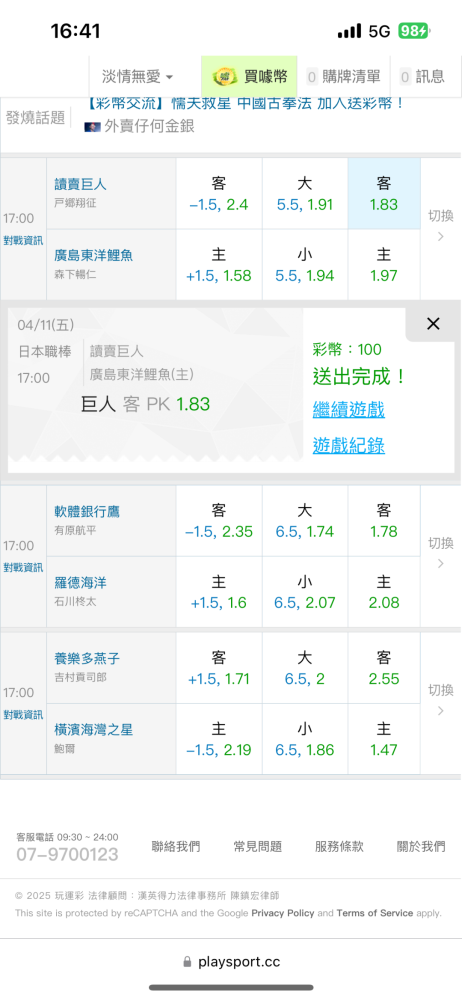The image size is (462, 1000).
Task: Expand 切換 for the Swallows game
Action: point(440,700)
